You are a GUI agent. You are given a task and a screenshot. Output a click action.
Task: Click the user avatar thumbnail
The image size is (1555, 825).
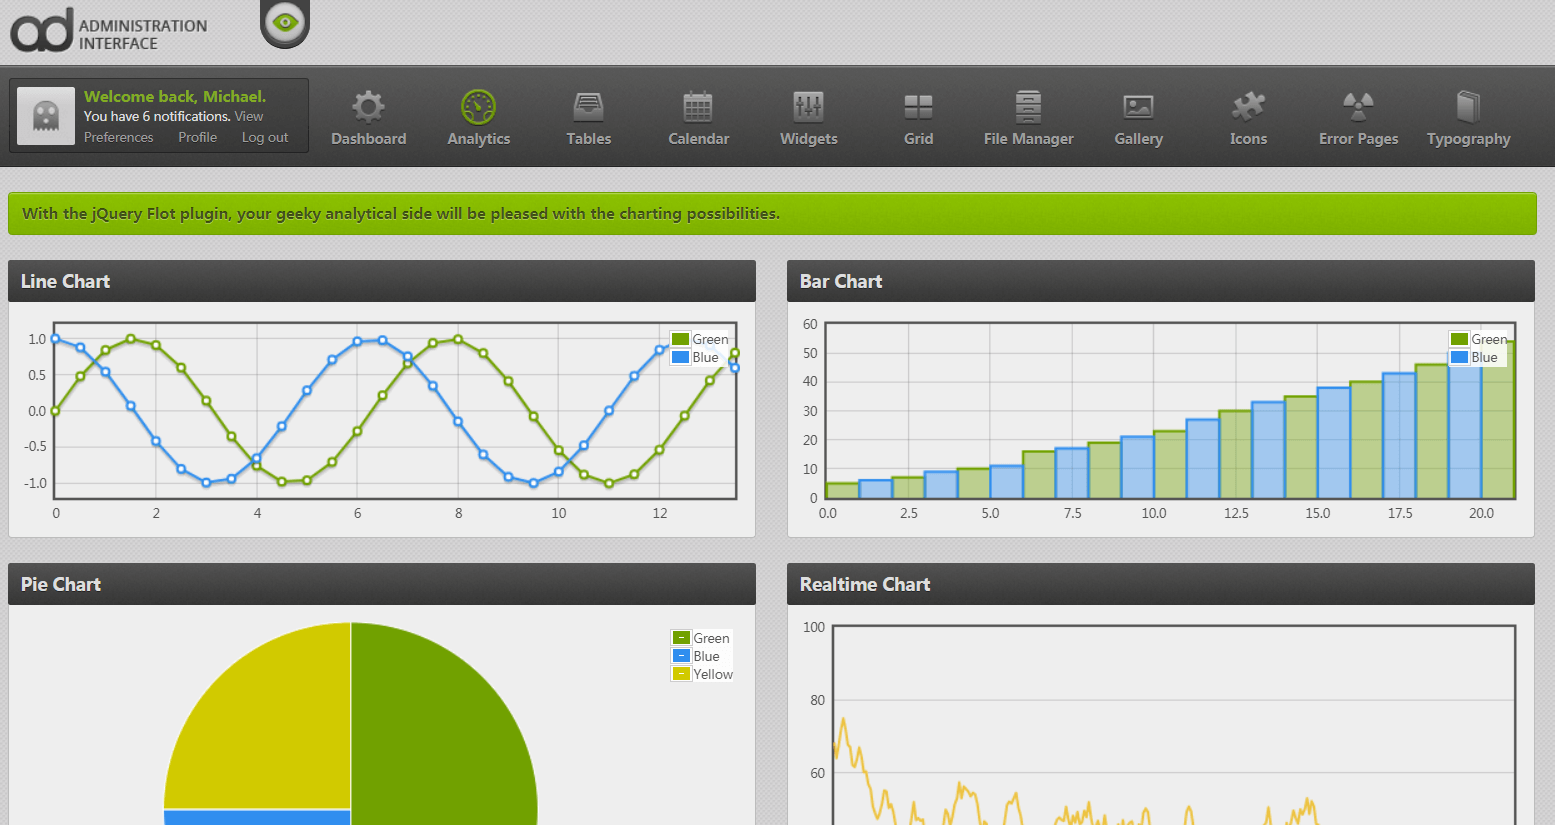[46, 116]
